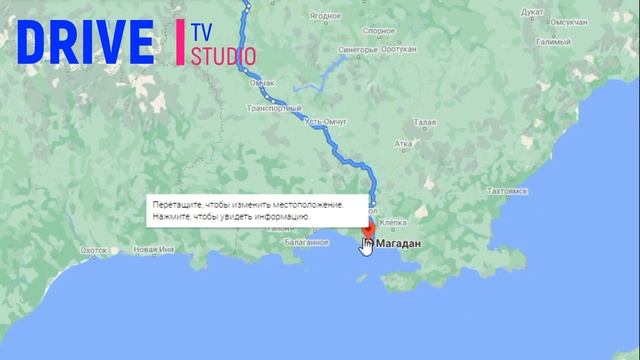640x360 pixels.
Task: Select the Омсукчан town label
Action: click(x=569, y=22)
